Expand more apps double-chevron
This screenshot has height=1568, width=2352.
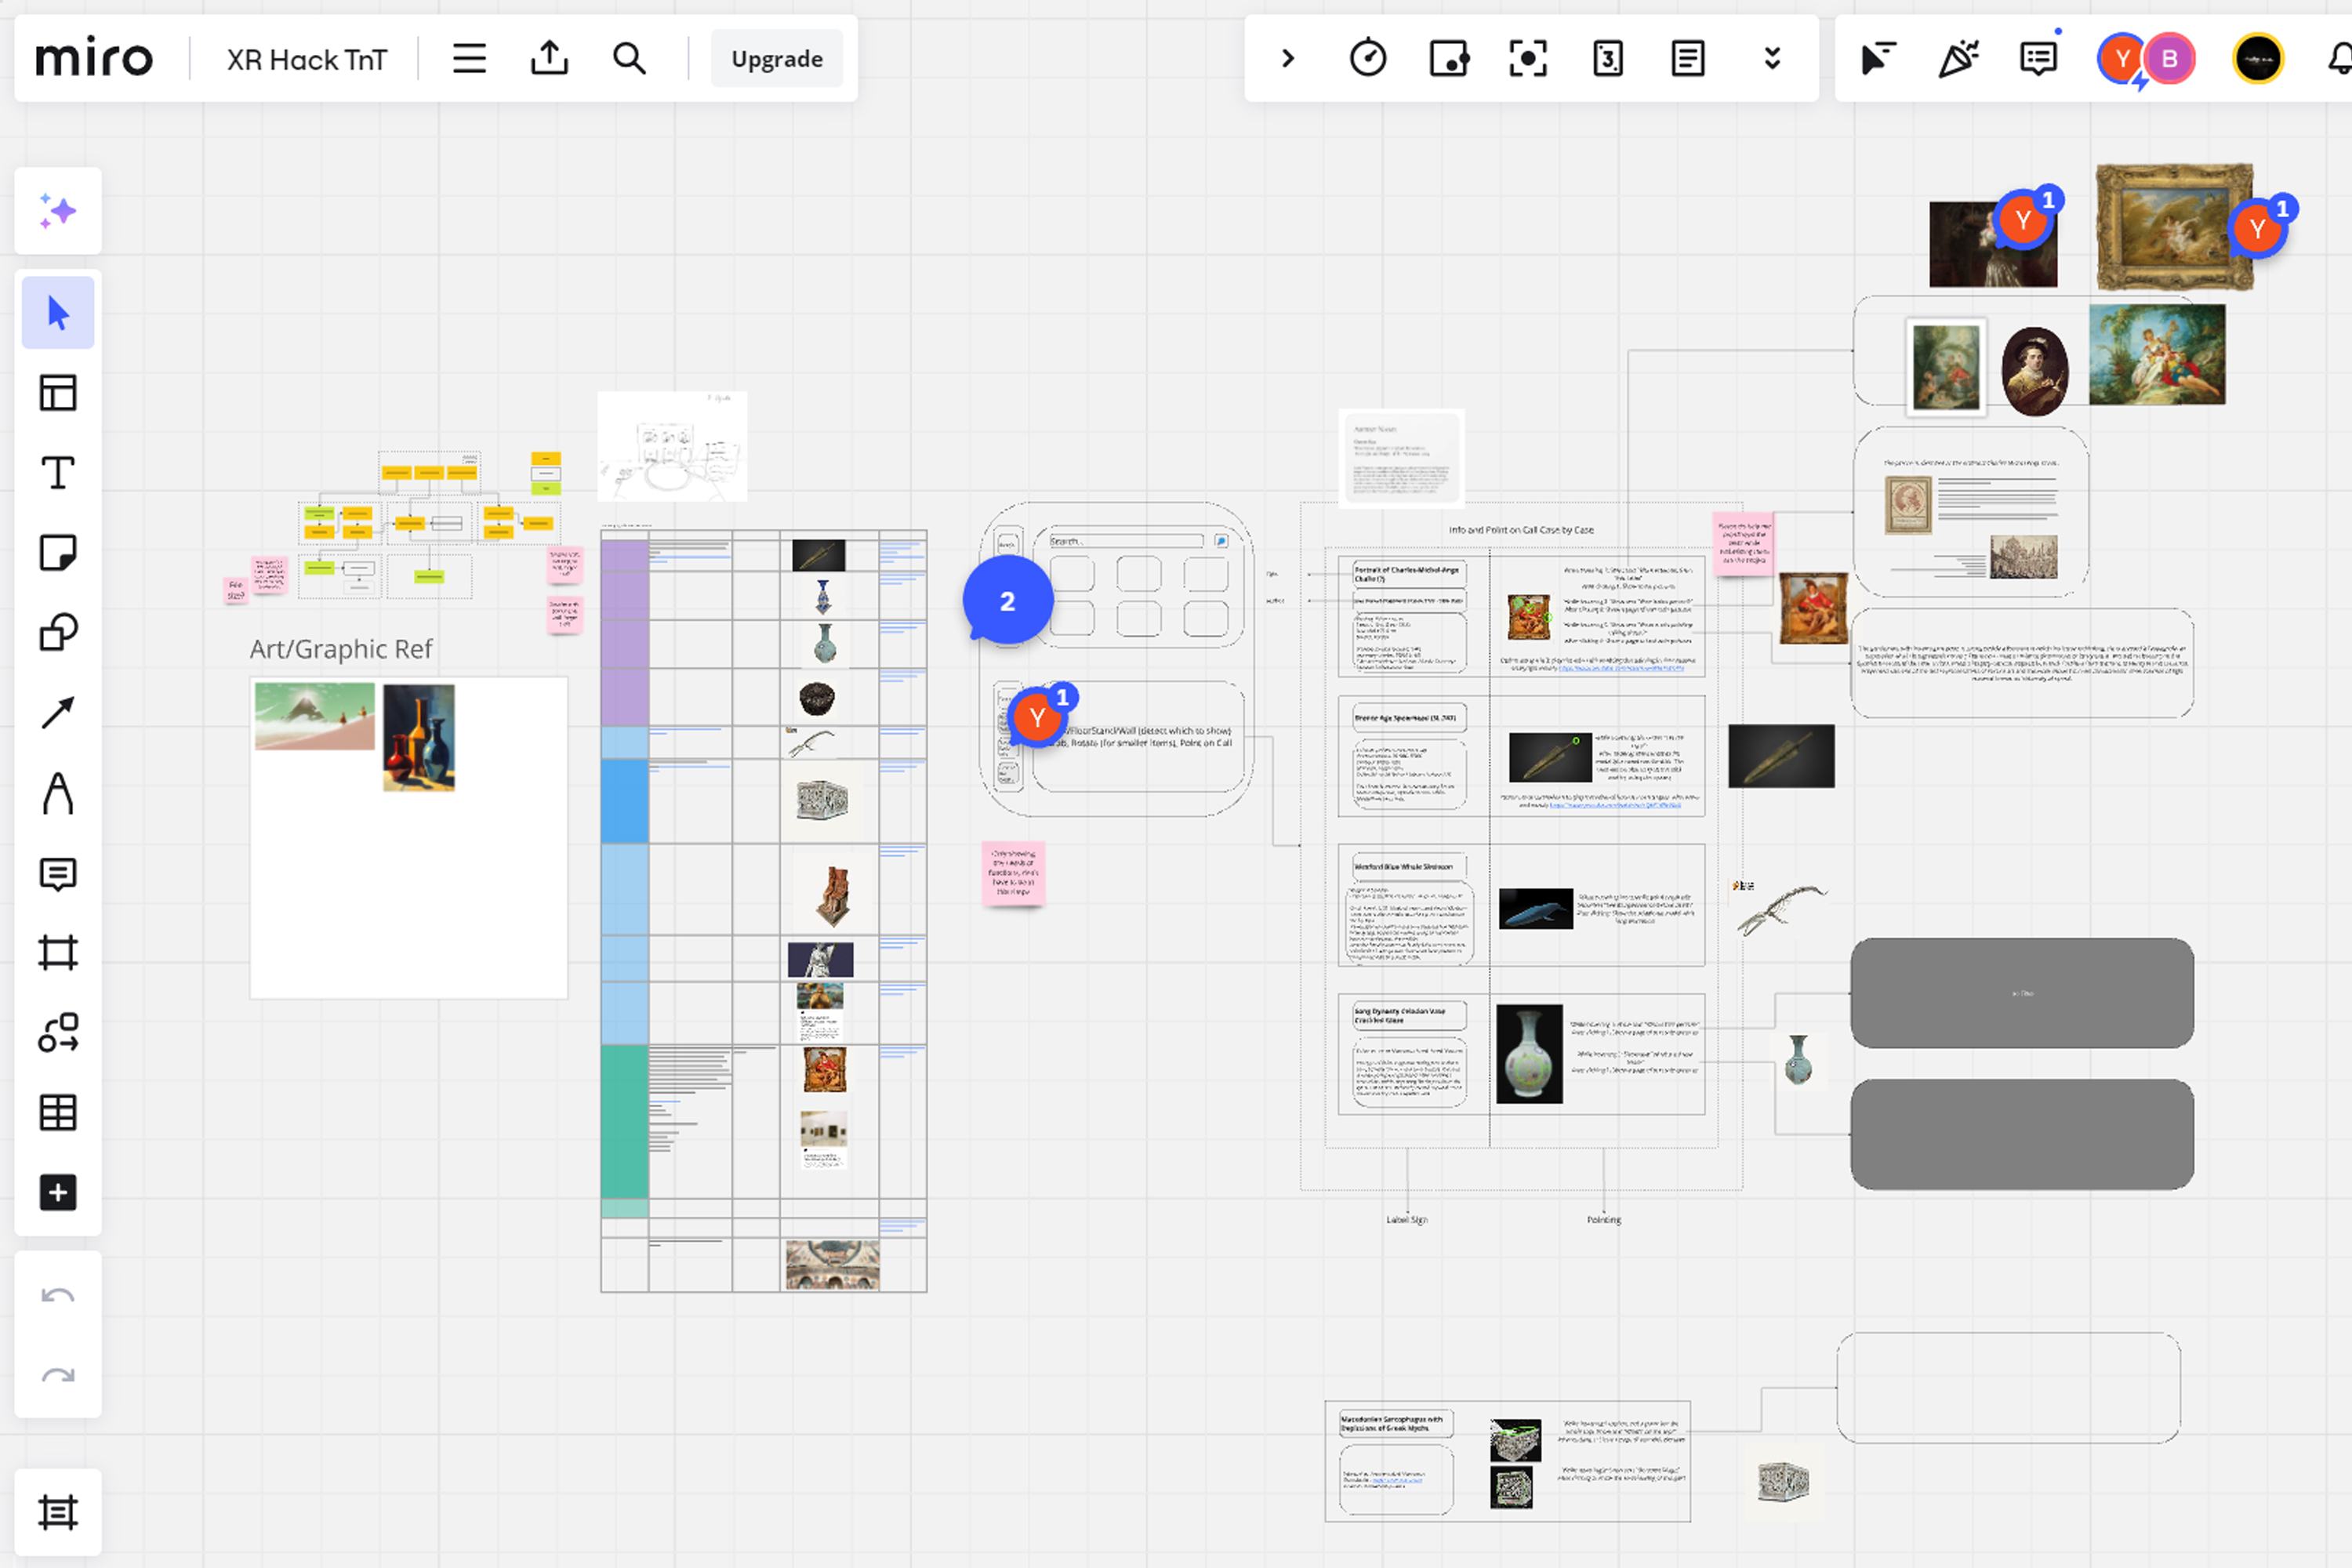(x=1771, y=58)
